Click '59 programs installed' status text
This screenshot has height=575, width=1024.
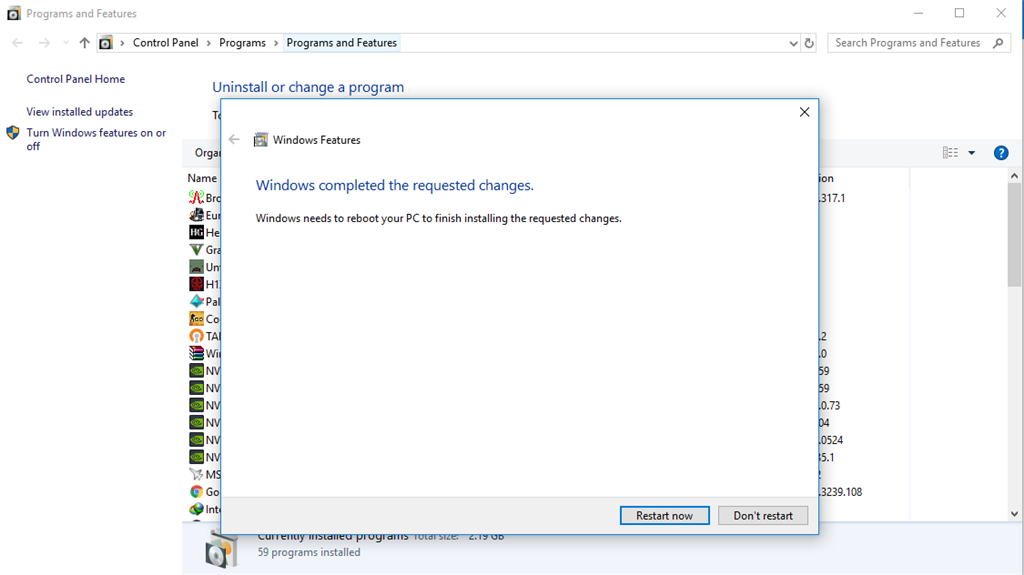tap(309, 552)
